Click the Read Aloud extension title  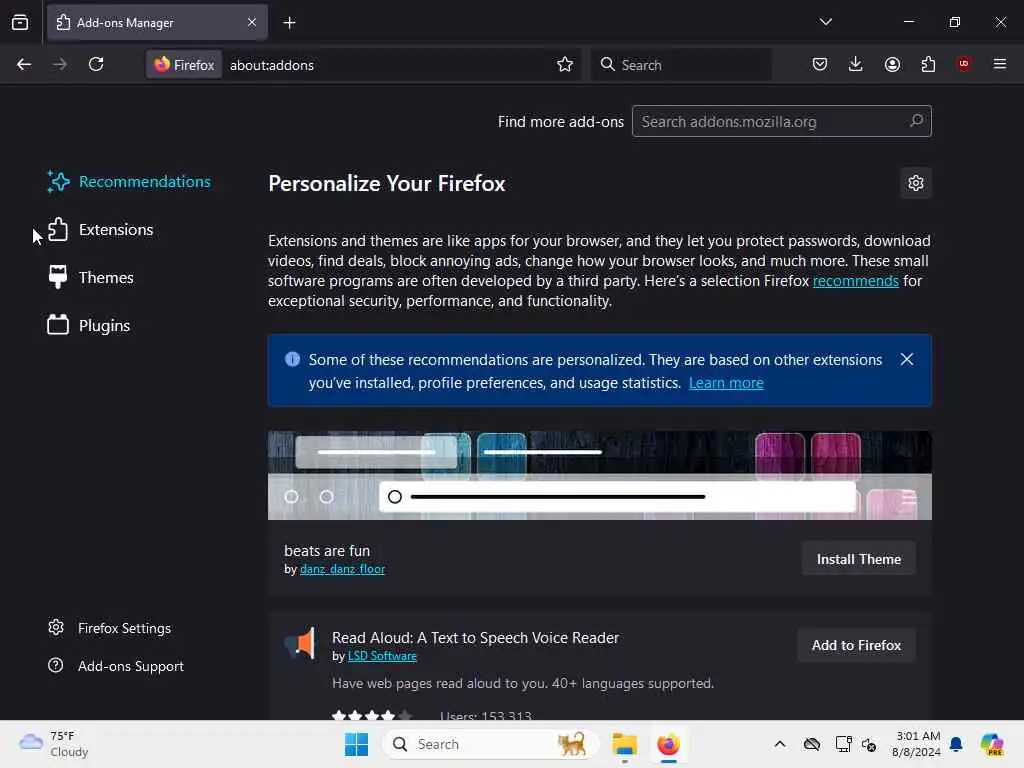475,637
